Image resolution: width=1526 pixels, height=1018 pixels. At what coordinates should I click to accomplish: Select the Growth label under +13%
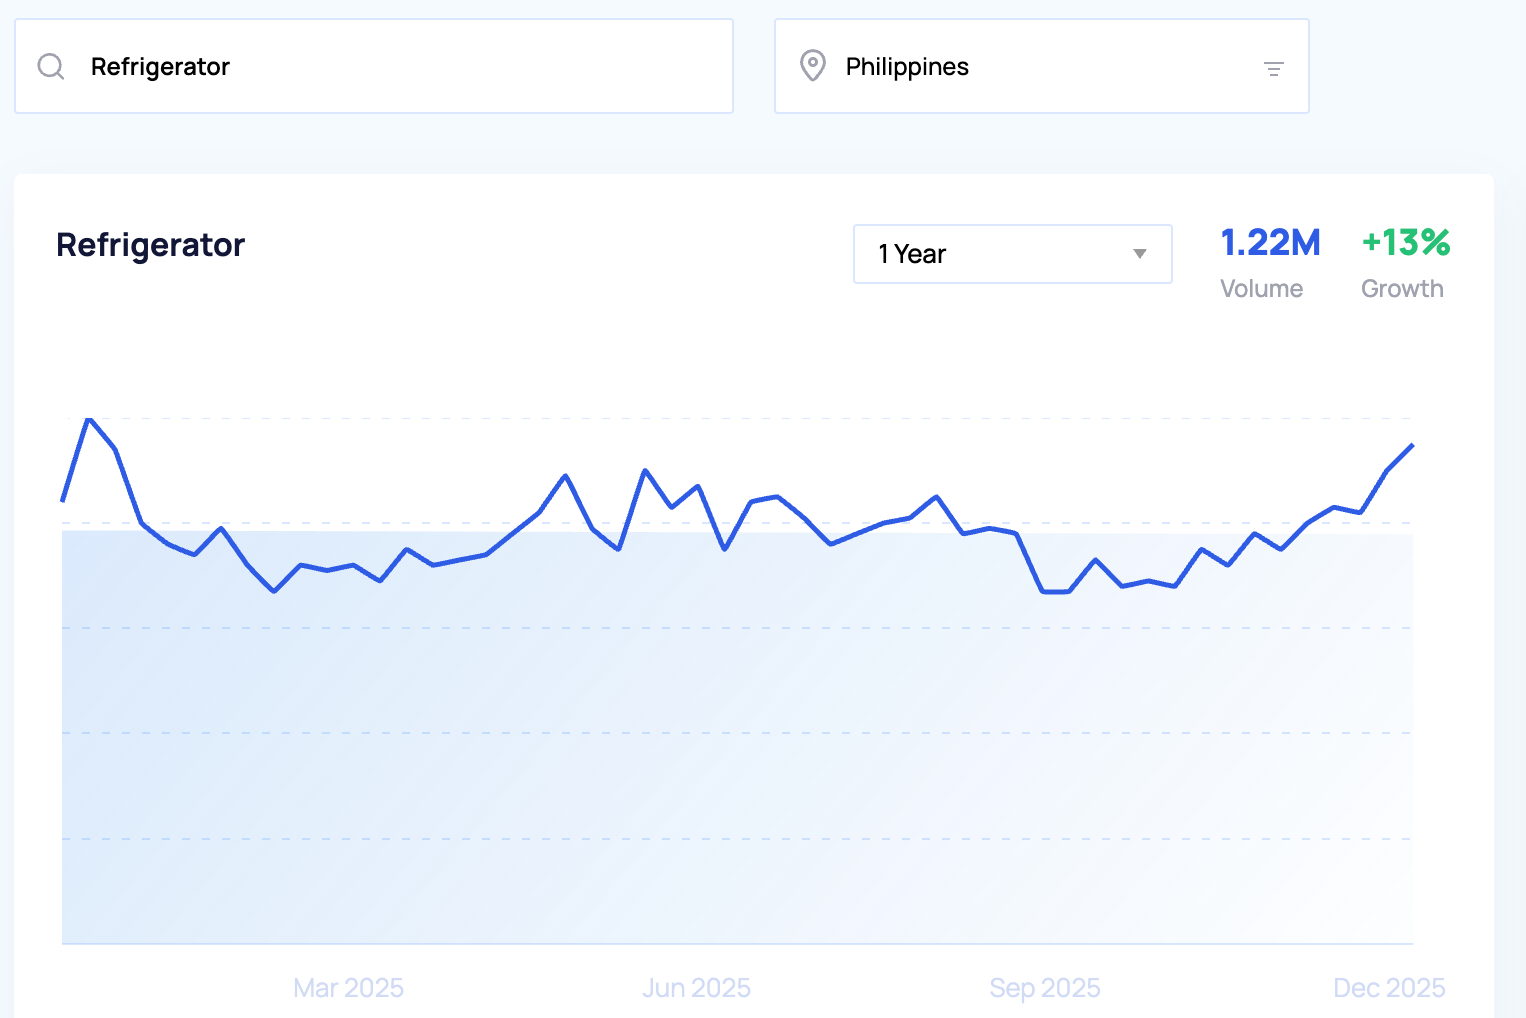1402,289
